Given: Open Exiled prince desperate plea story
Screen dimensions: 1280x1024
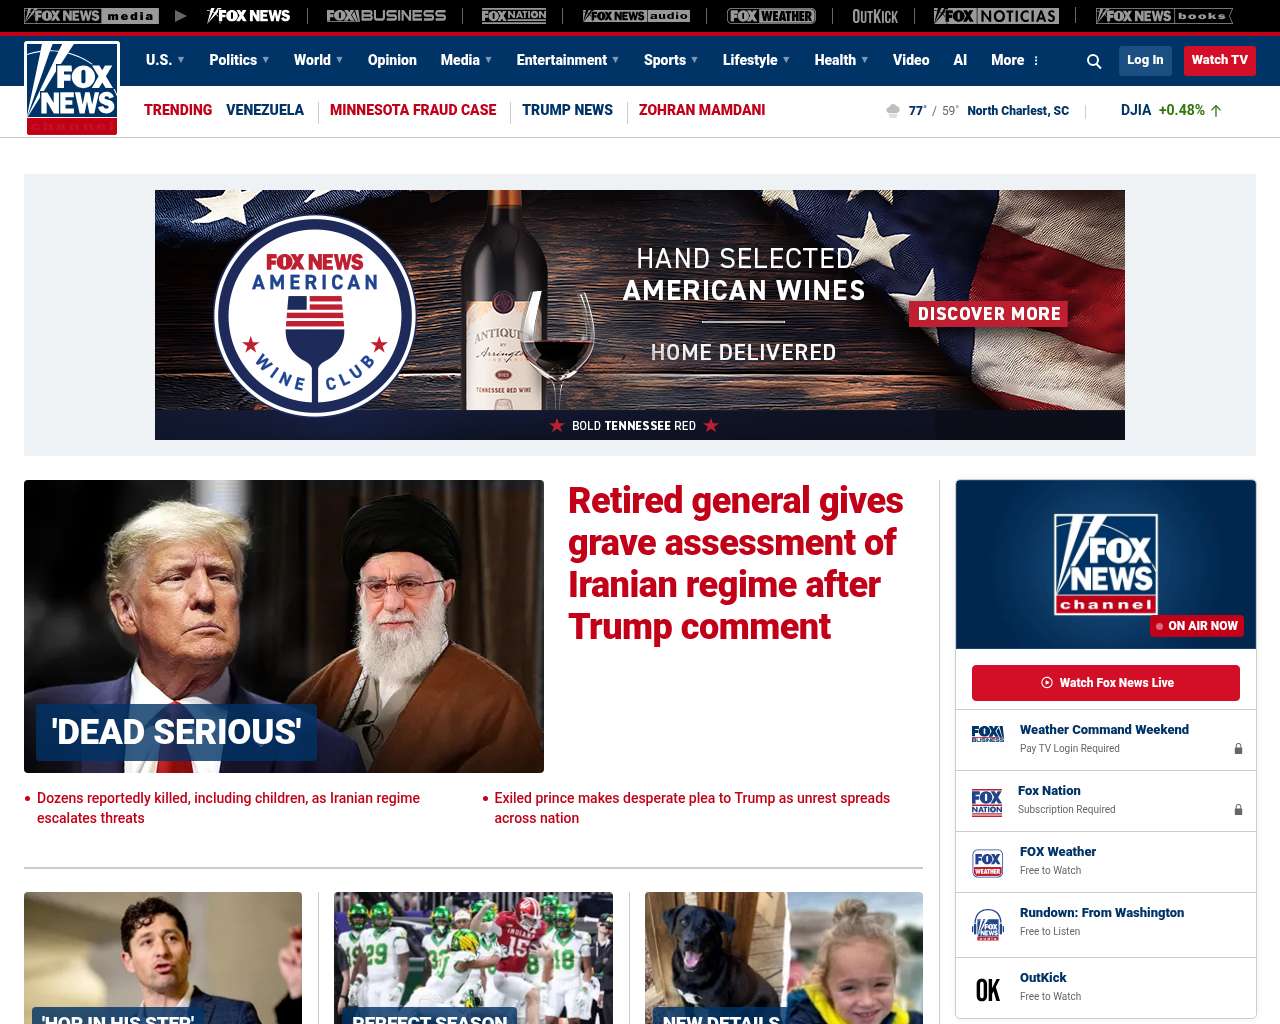Looking at the screenshot, I should (692, 808).
